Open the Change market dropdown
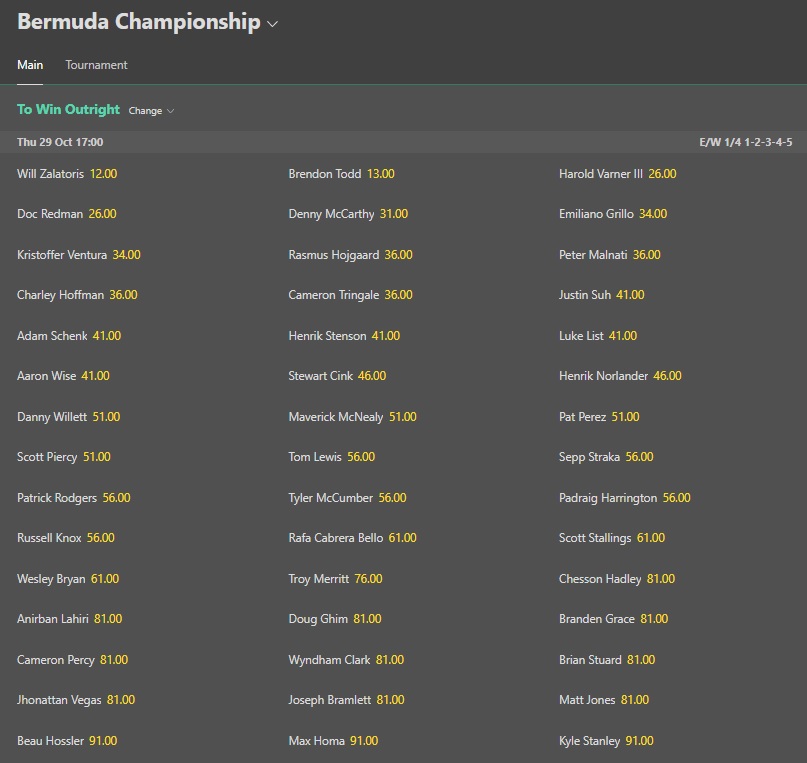Screen dimensions: 807x763 tap(151, 111)
